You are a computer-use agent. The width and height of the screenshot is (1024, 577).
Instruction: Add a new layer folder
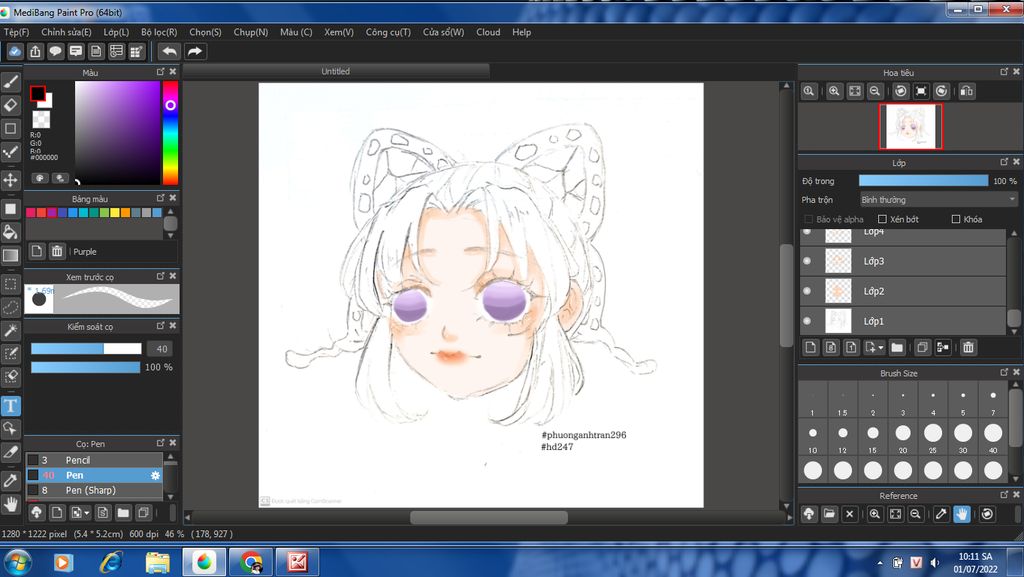click(x=897, y=347)
